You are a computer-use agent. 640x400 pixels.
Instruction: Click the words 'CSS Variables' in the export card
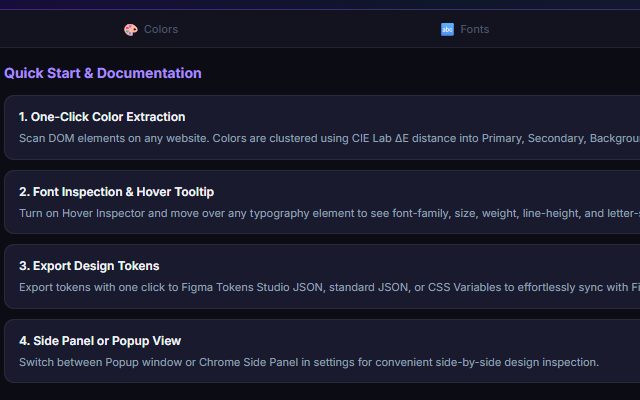tap(465, 287)
